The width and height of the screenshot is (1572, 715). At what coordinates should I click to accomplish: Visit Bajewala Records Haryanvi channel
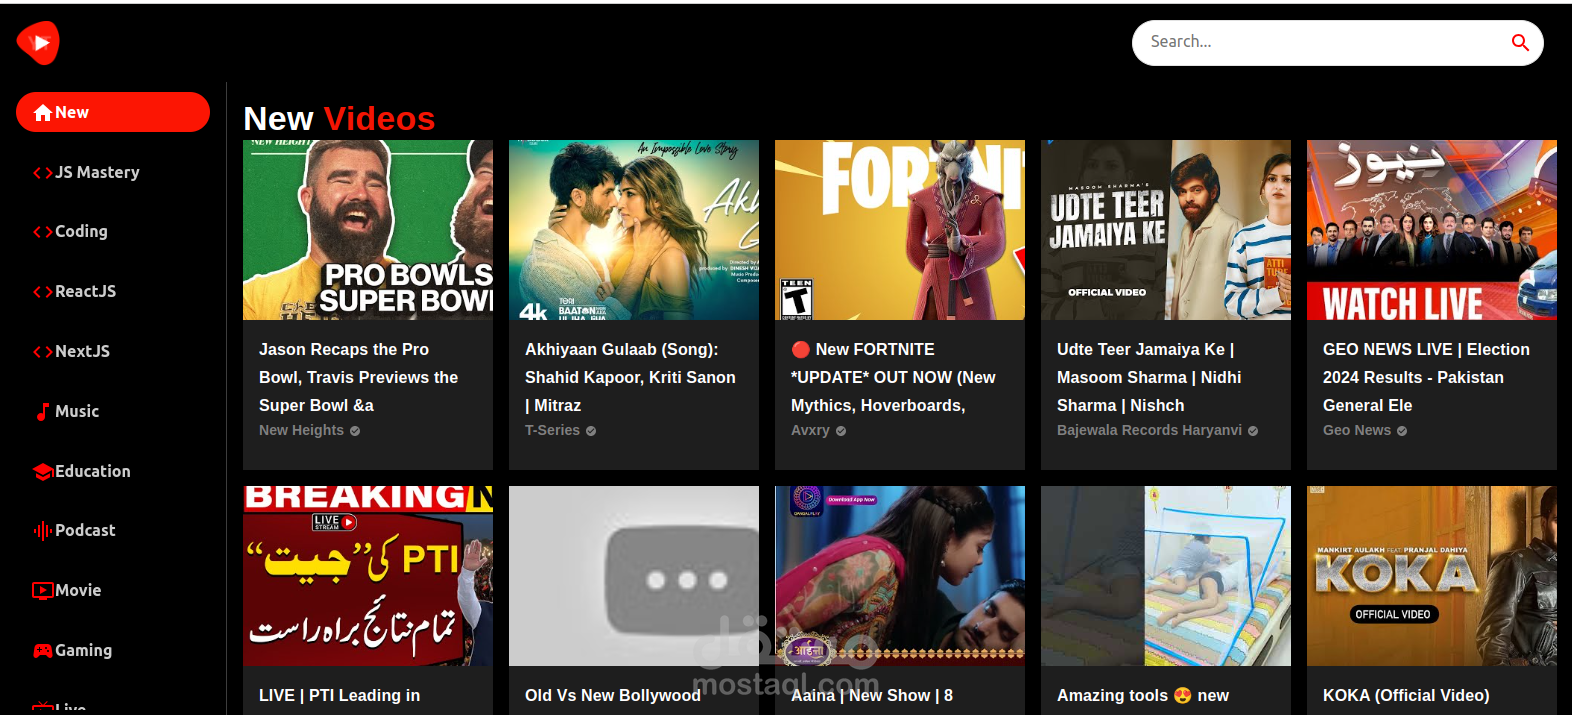(1149, 430)
